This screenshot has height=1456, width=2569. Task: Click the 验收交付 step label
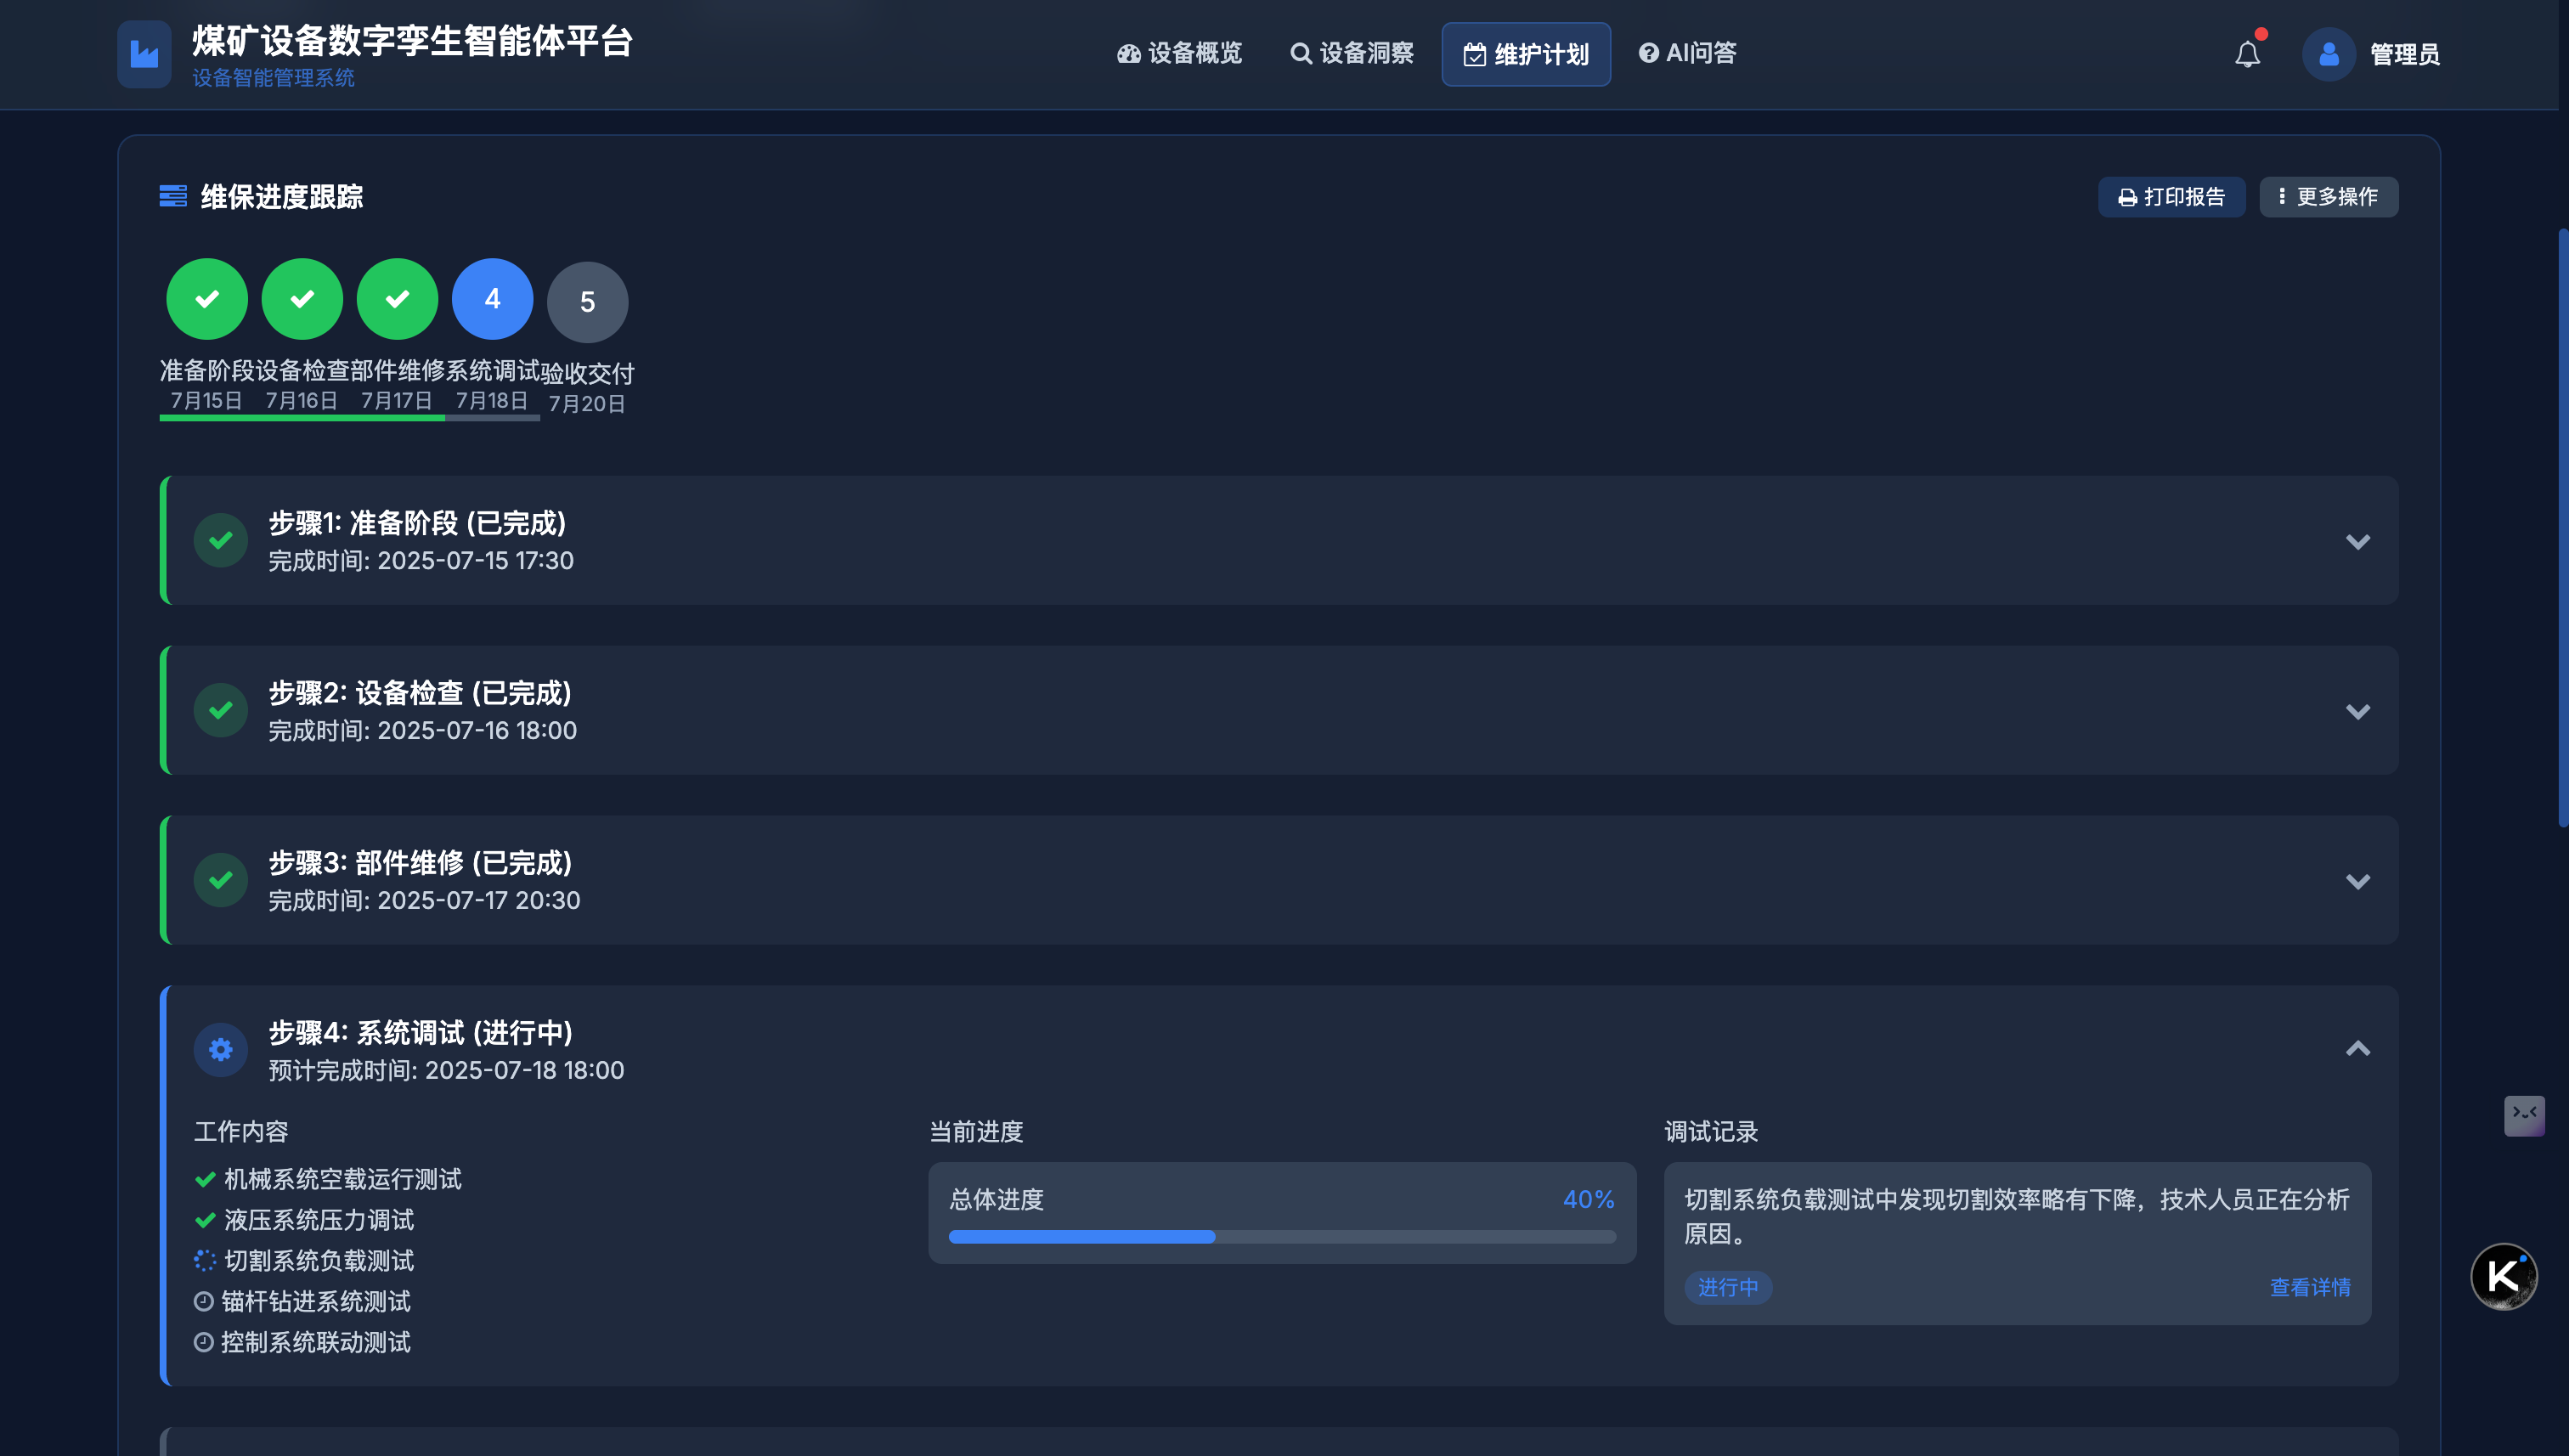coord(588,373)
